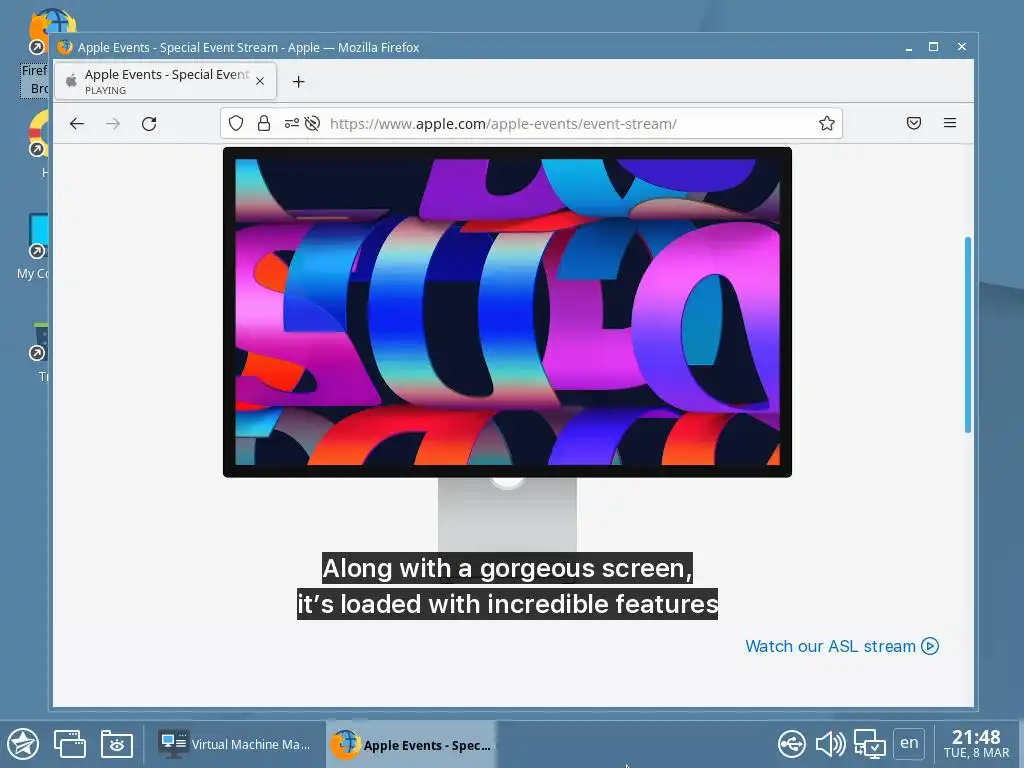Viewport: 1024px width, 768px height.
Task: Switch keyboard layout via the en indicator
Action: (x=909, y=743)
